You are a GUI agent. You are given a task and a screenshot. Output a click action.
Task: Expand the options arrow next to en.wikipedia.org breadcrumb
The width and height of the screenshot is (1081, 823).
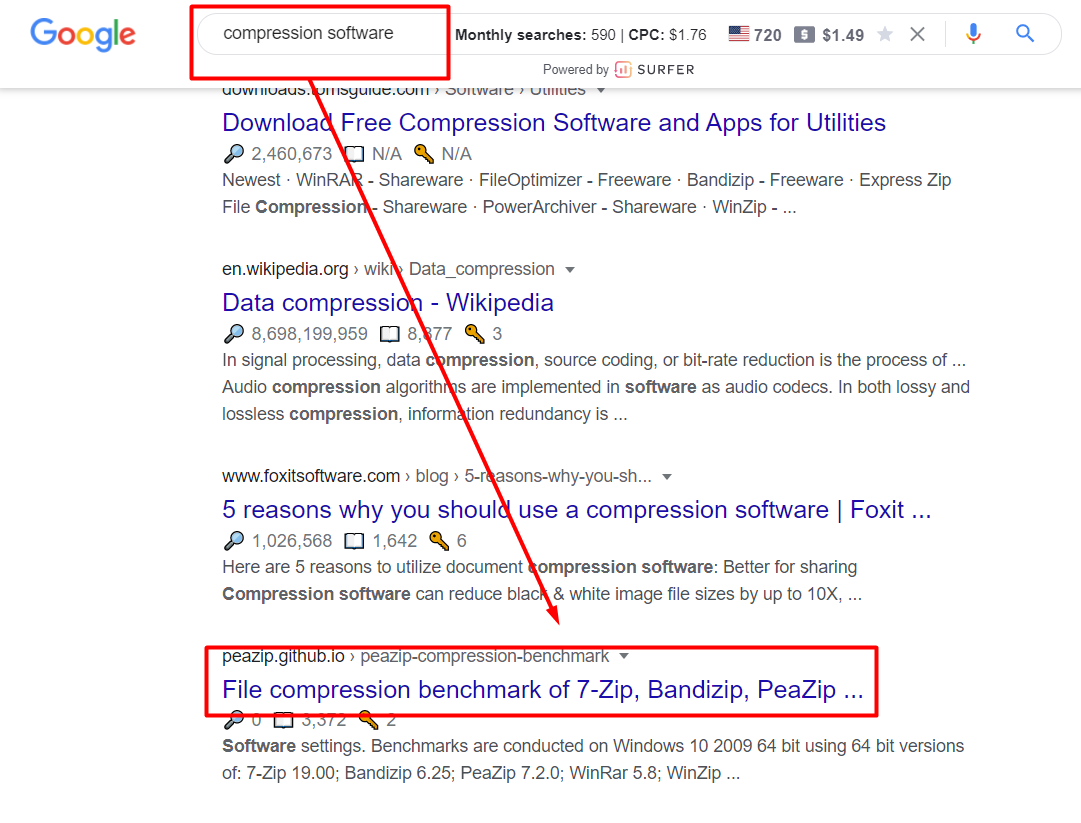[569, 269]
